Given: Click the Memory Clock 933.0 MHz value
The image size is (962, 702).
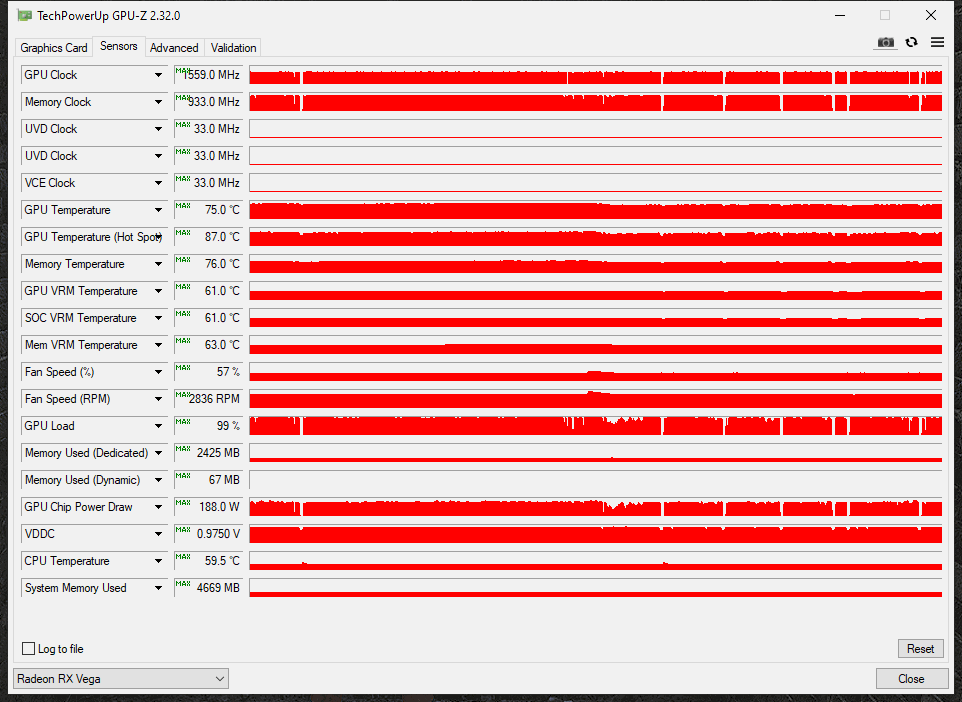Looking at the screenshot, I should click(x=209, y=102).
